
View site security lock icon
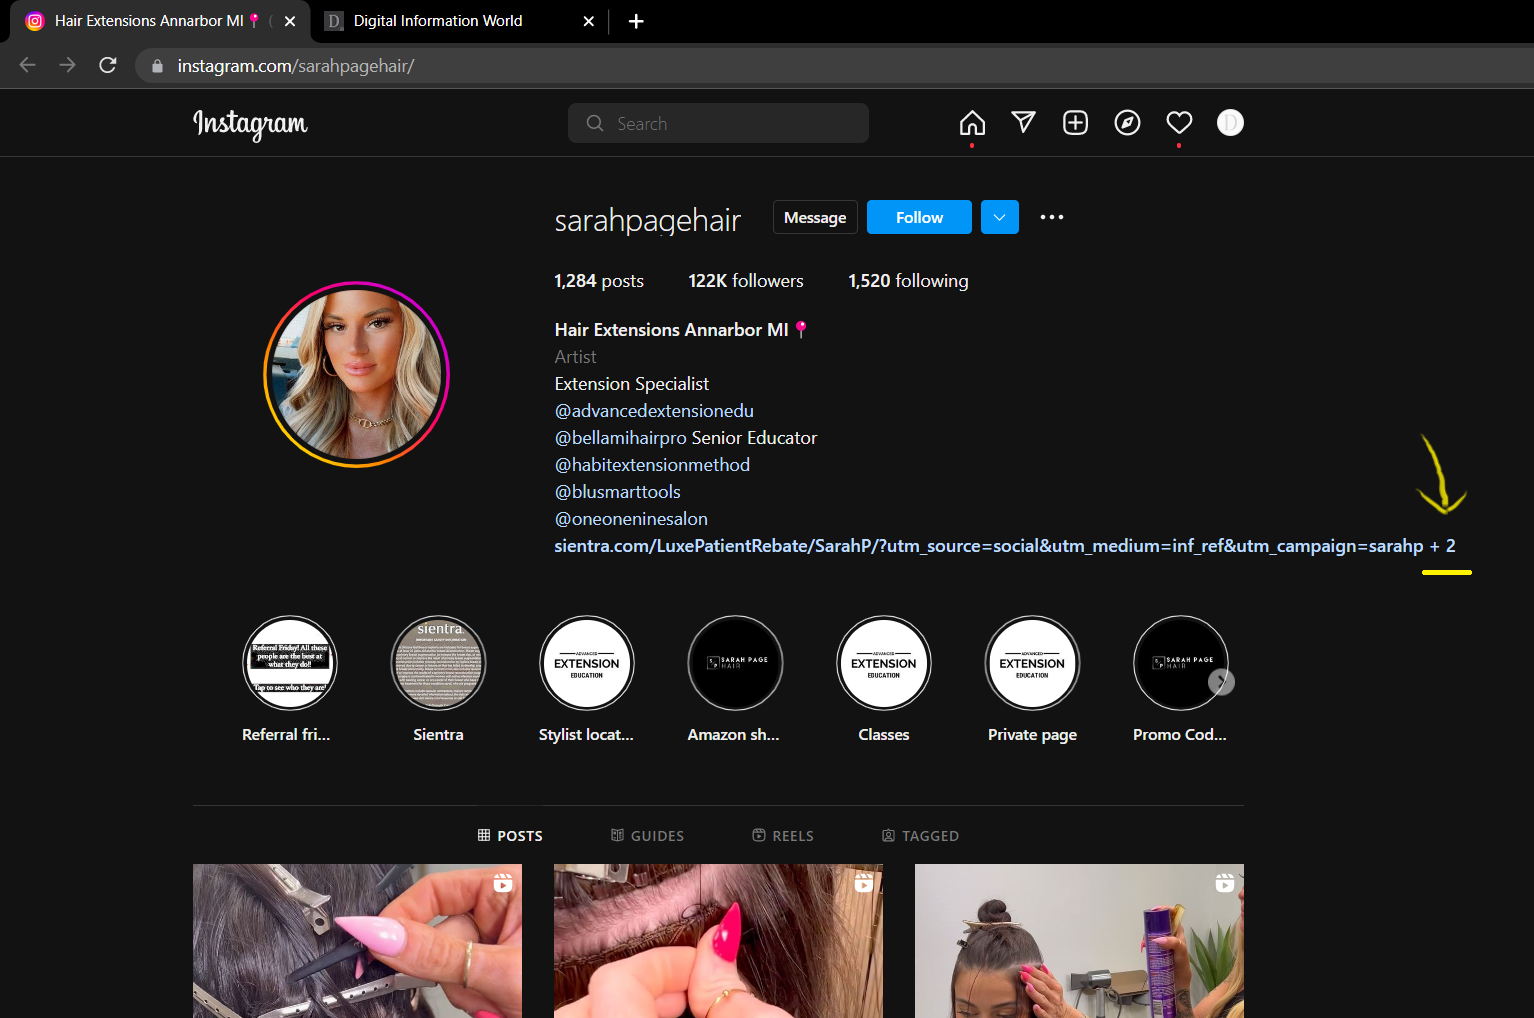157,66
